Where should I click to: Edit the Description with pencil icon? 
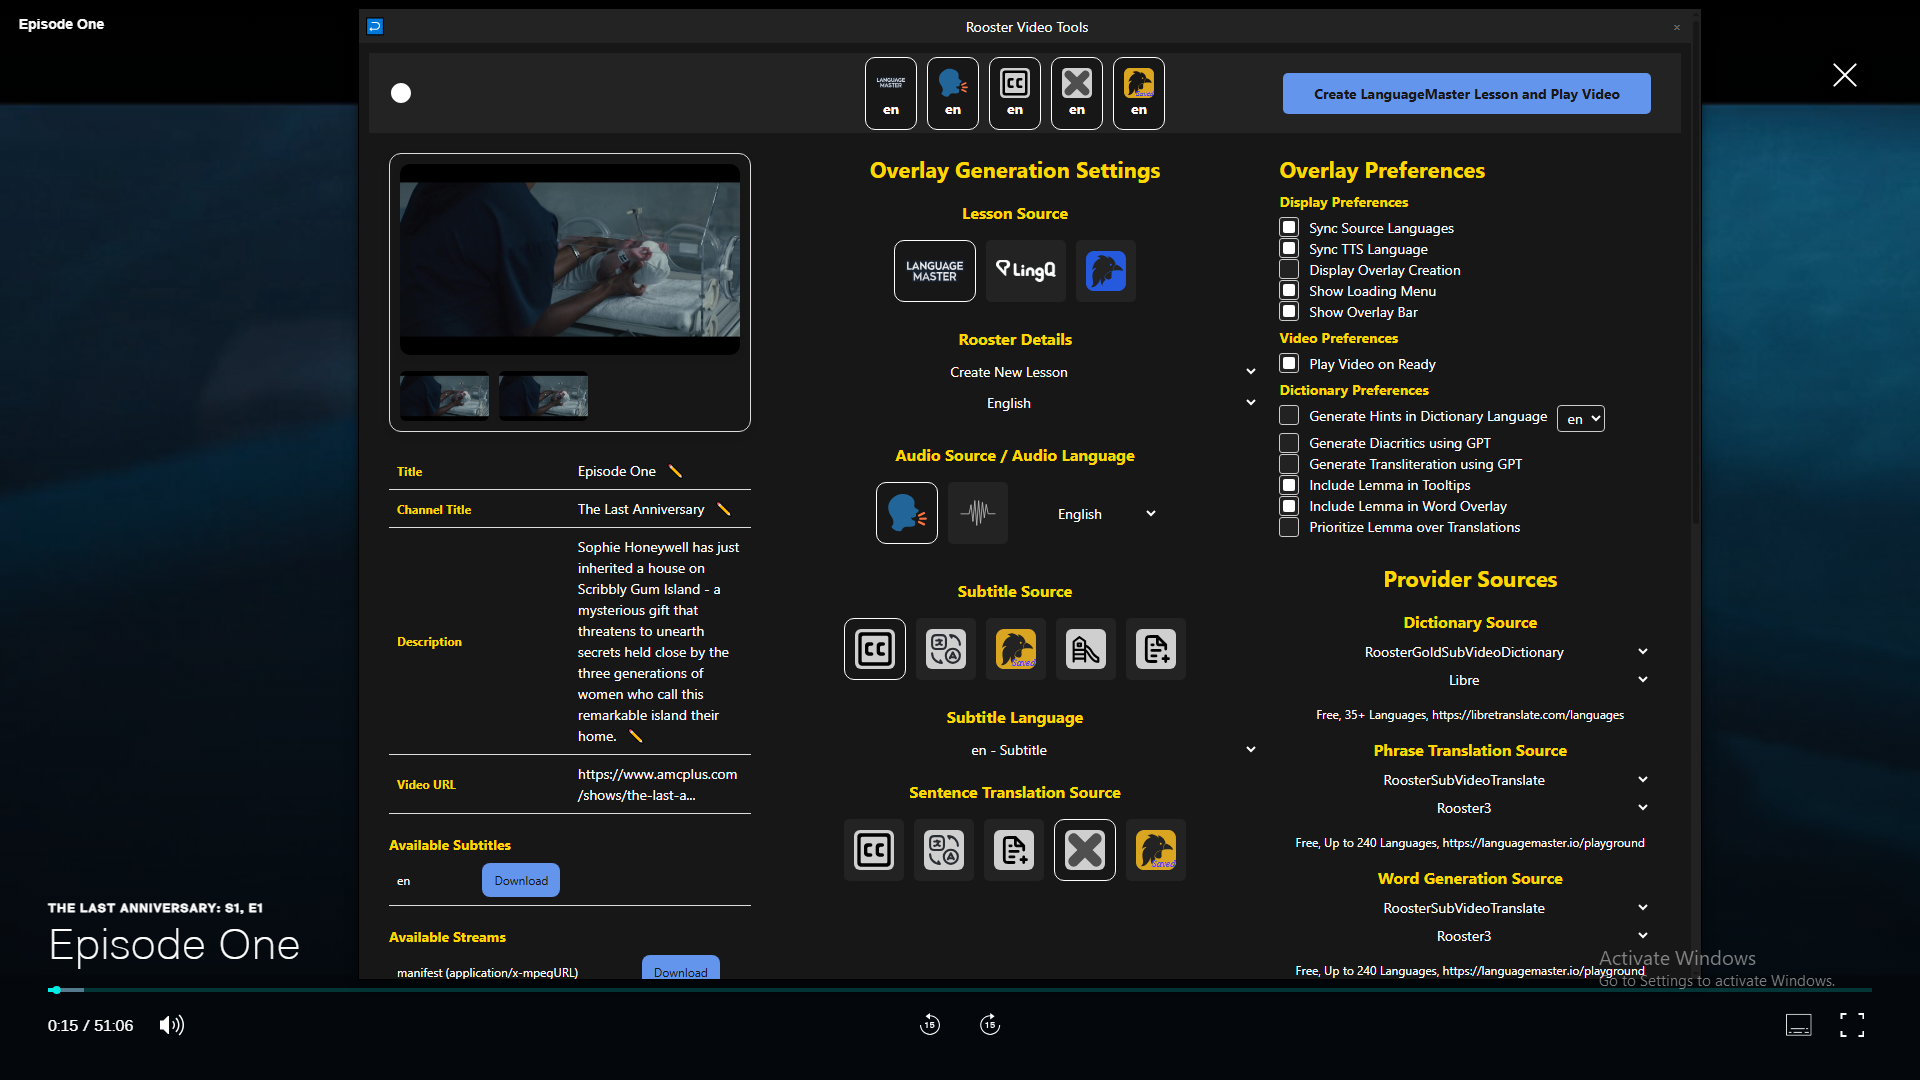click(x=635, y=736)
